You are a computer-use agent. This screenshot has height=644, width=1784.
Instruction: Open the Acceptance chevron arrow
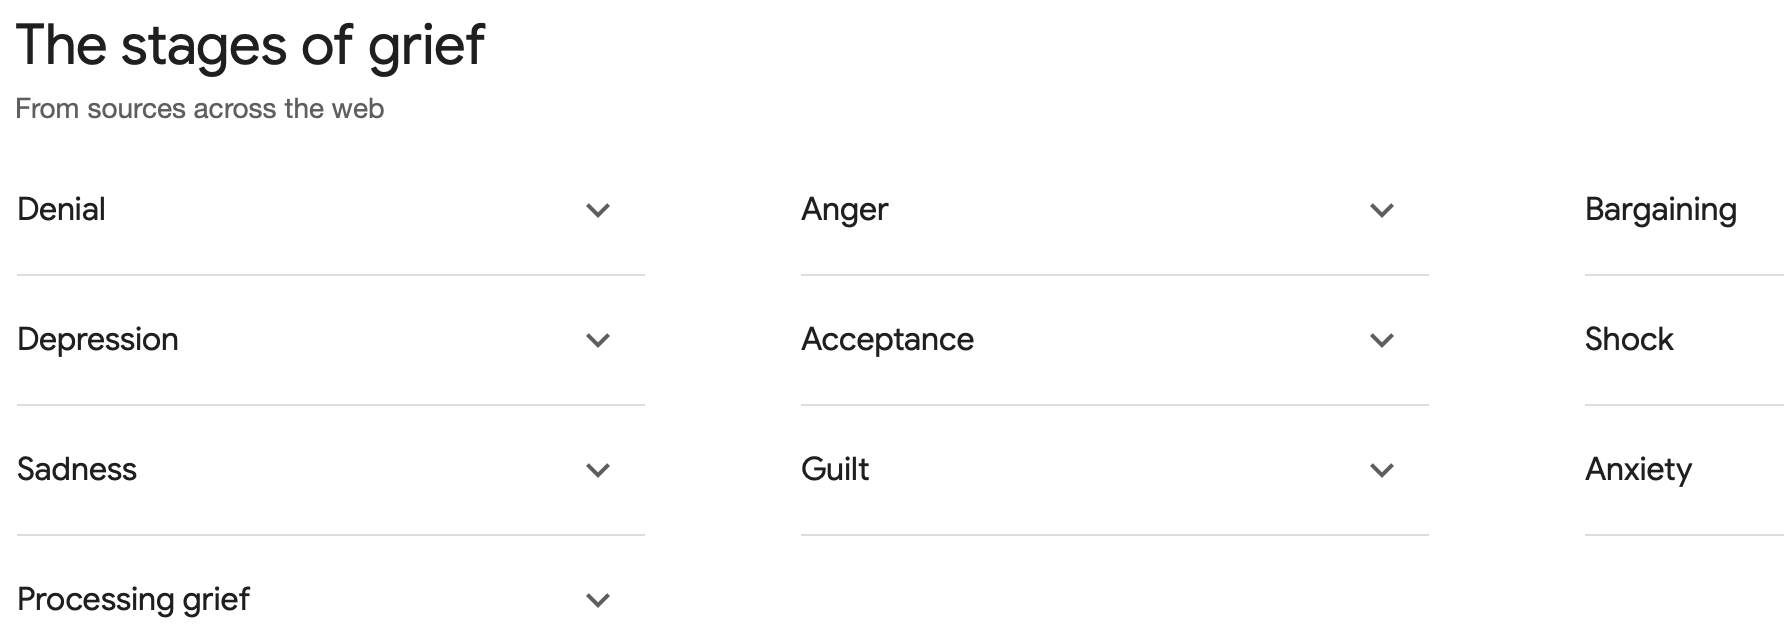point(1382,340)
